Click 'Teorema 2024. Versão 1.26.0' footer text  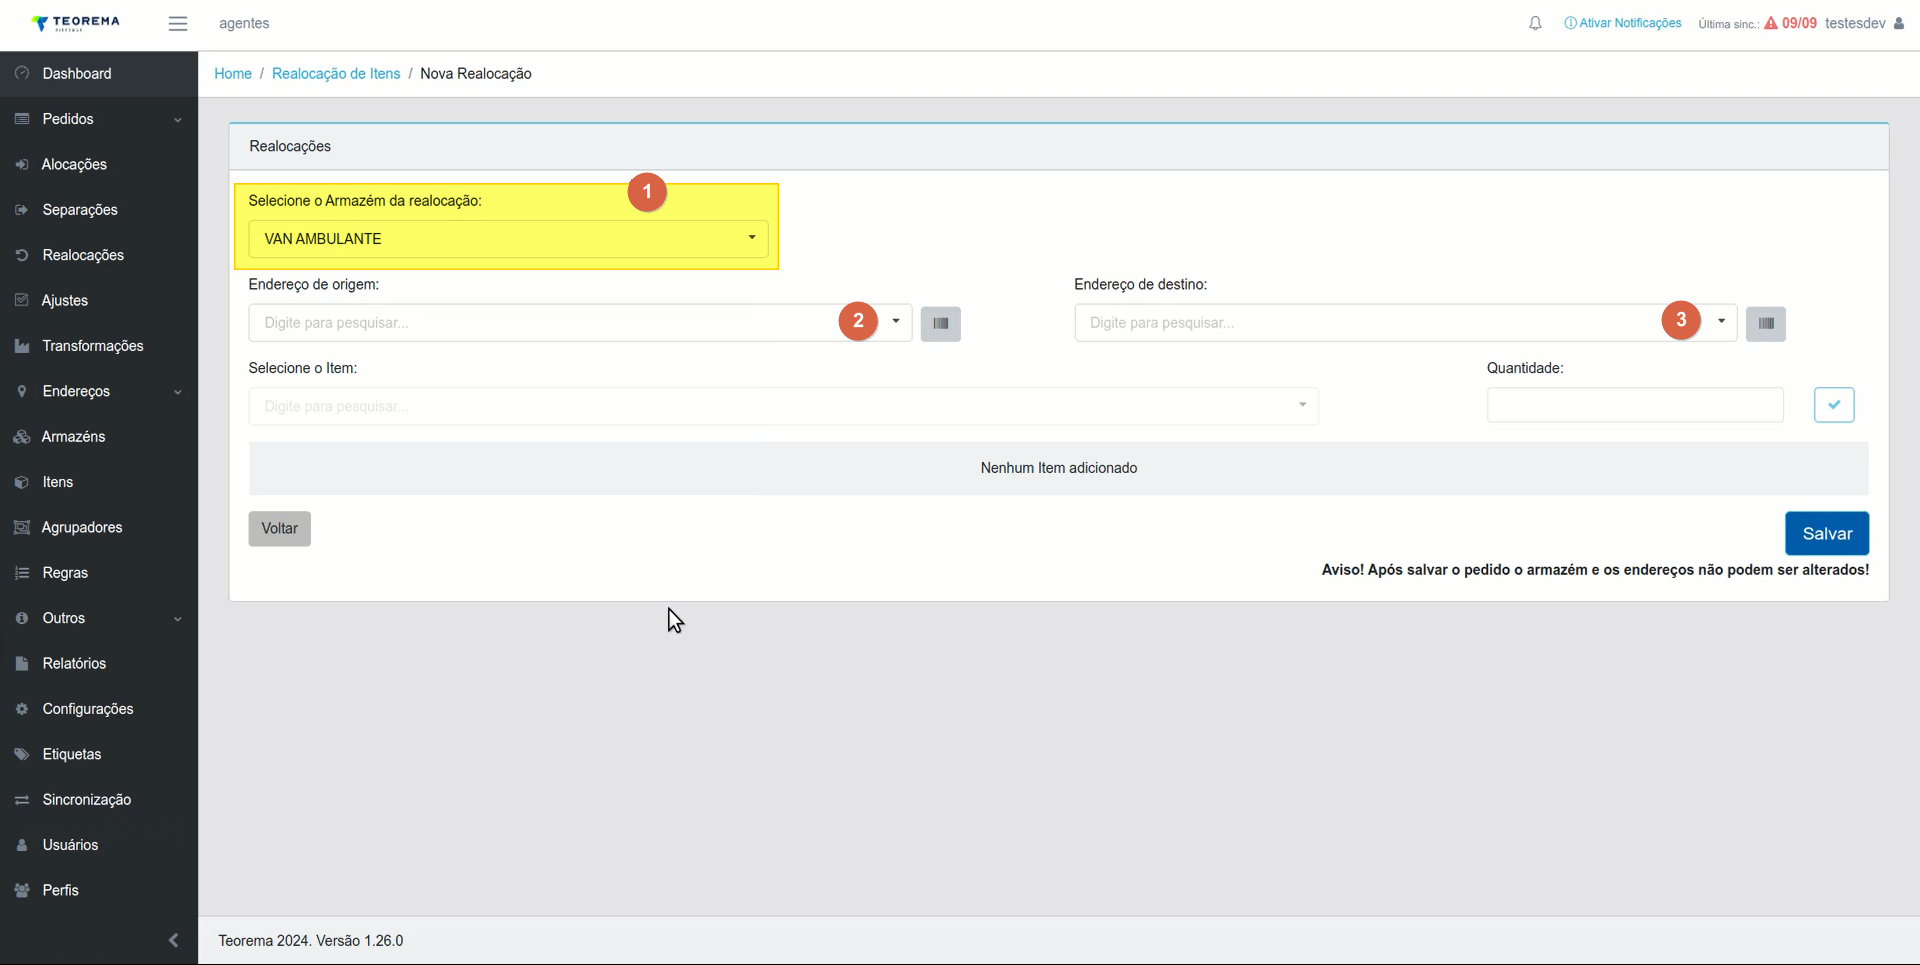click(311, 941)
